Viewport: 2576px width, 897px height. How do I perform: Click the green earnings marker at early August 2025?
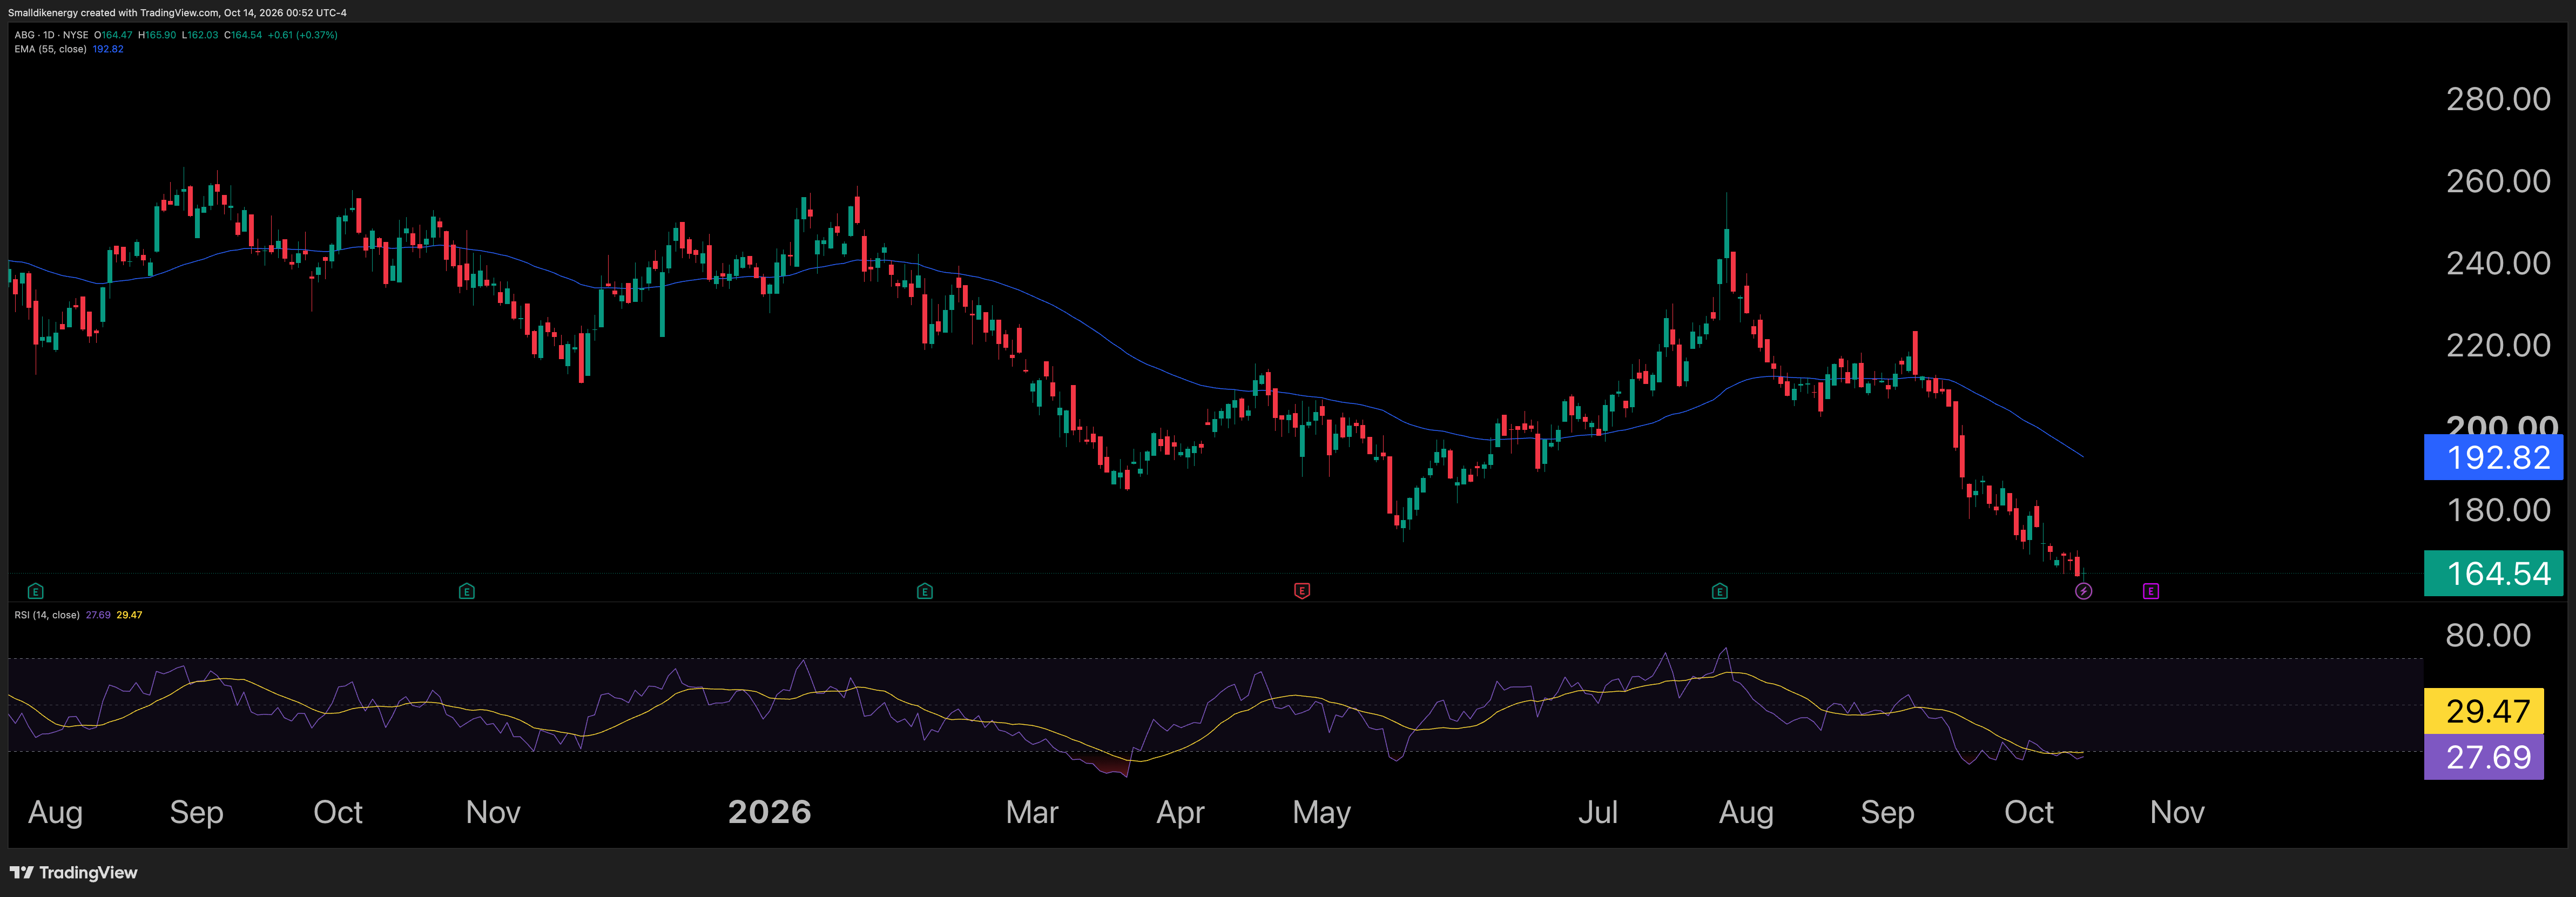(36, 591)
